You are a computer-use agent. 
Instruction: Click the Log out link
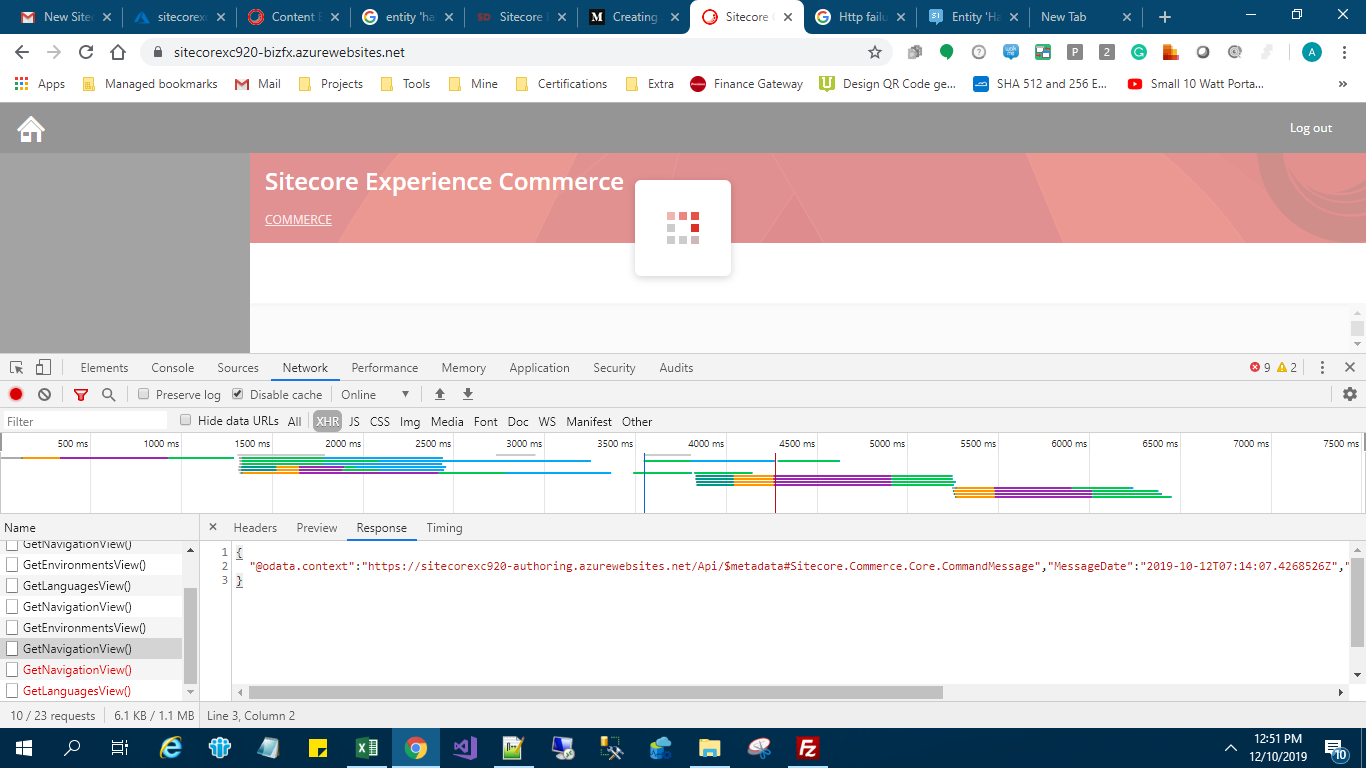click(1310, 128)
